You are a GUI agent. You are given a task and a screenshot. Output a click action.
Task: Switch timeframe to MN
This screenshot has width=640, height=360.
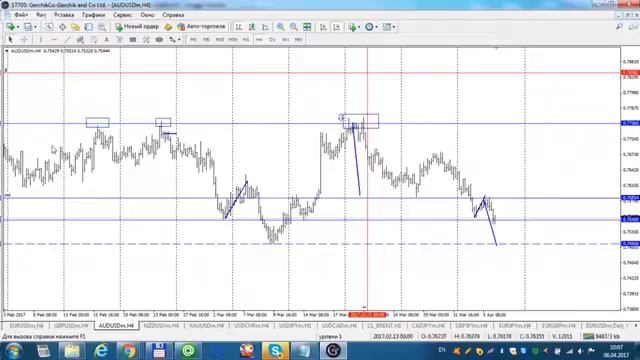coord(298,40)
